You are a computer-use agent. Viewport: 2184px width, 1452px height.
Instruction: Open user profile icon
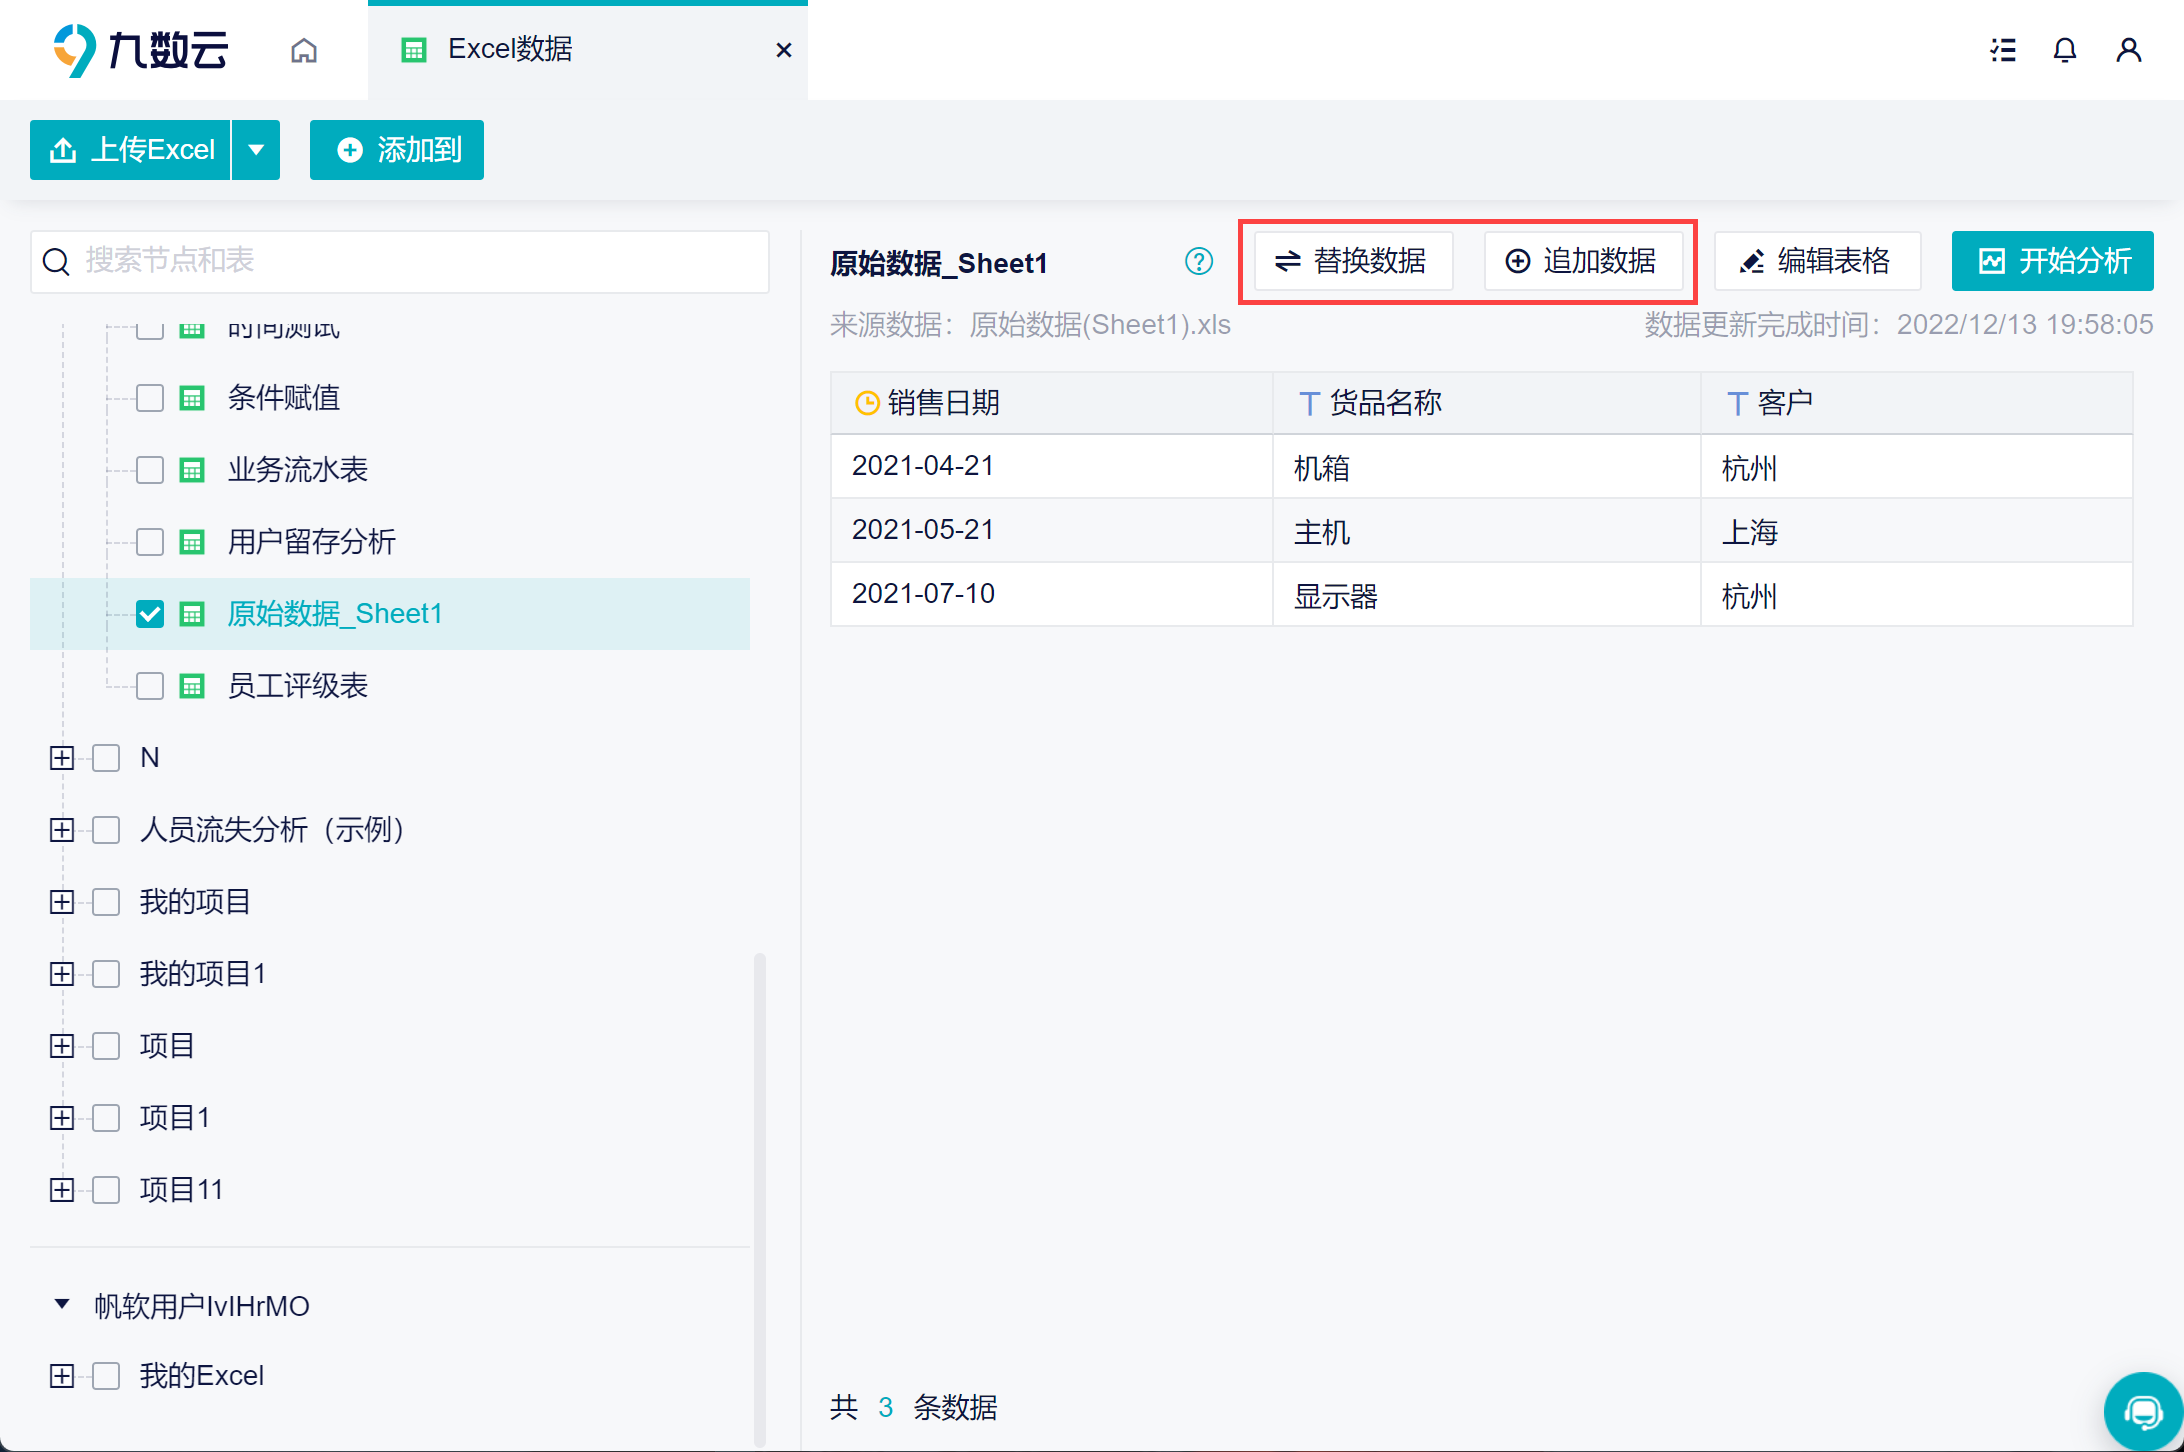(2128, 50)
